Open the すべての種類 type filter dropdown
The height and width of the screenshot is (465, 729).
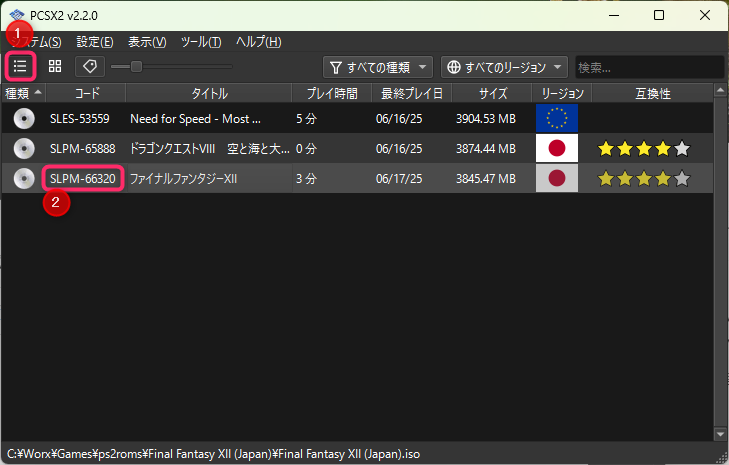378,67
